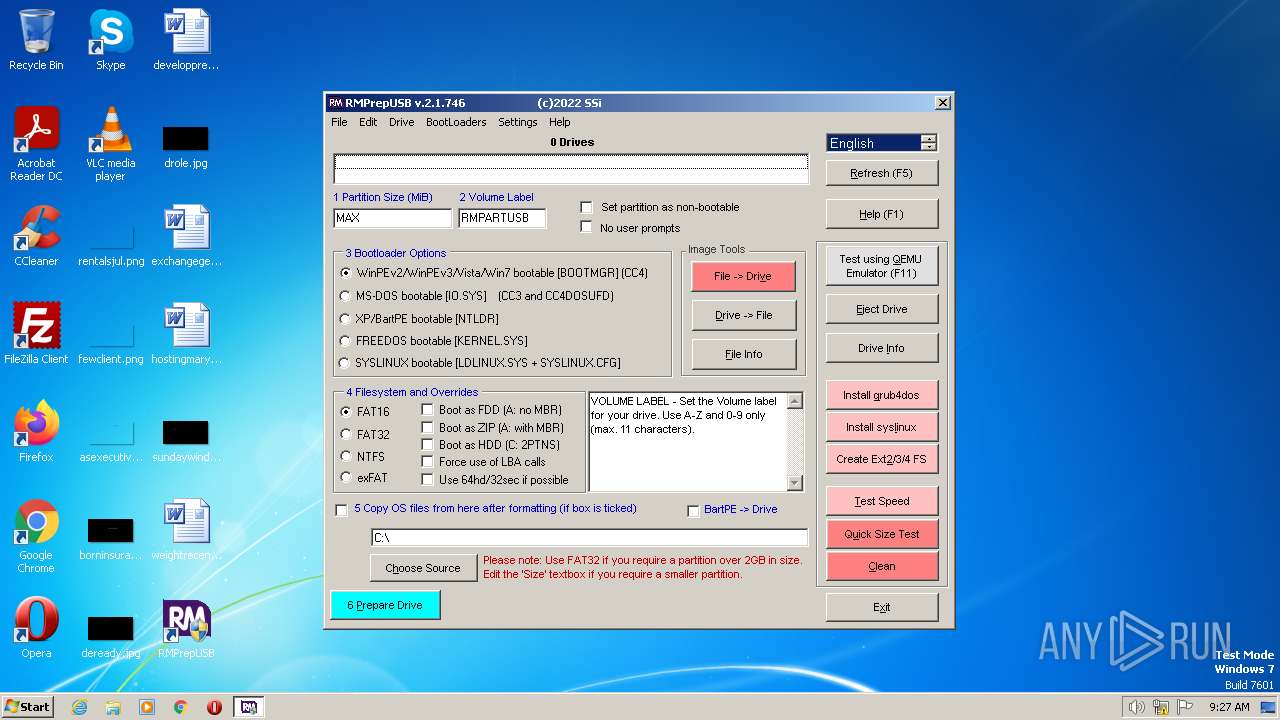Enable Set partition as non-bootable

pos(587,207)
